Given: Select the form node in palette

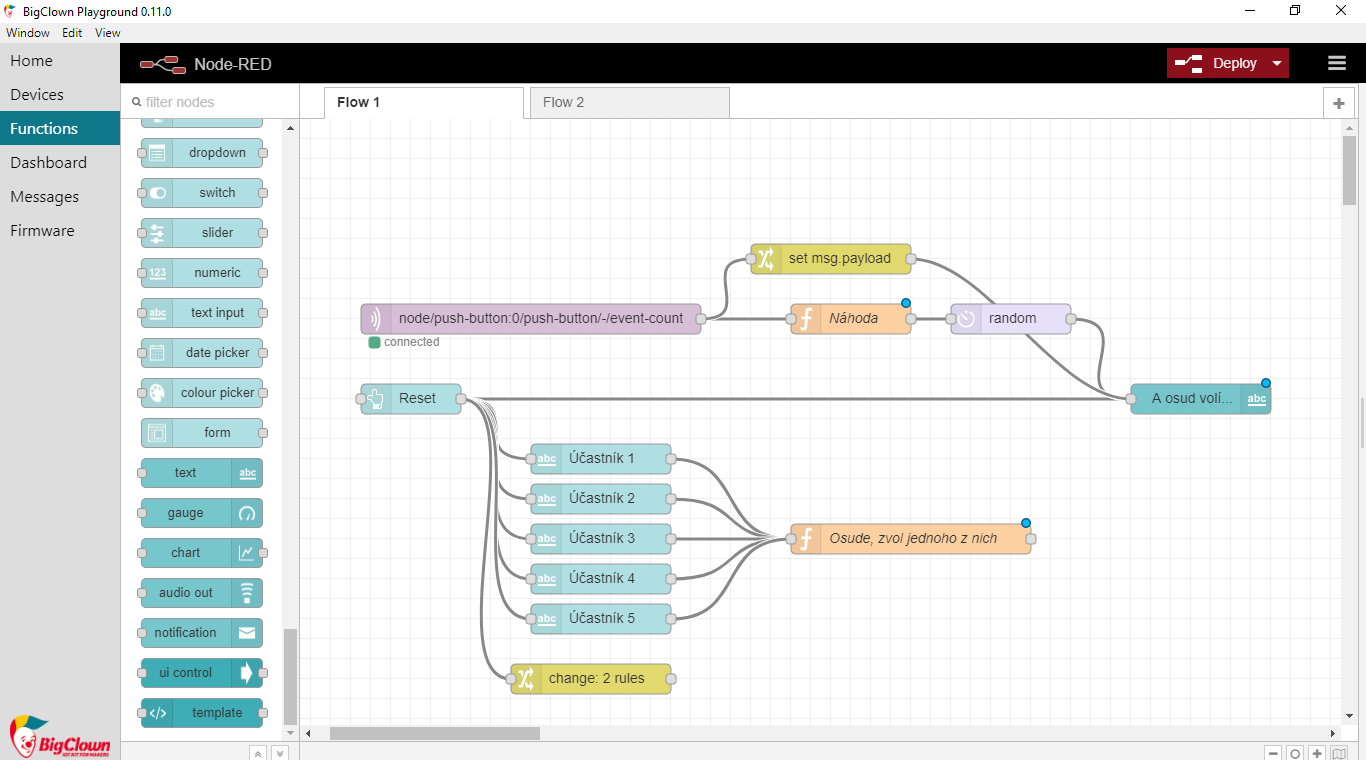Looking at the screenshot, I should pyautogui.click(x=202, y=433).
